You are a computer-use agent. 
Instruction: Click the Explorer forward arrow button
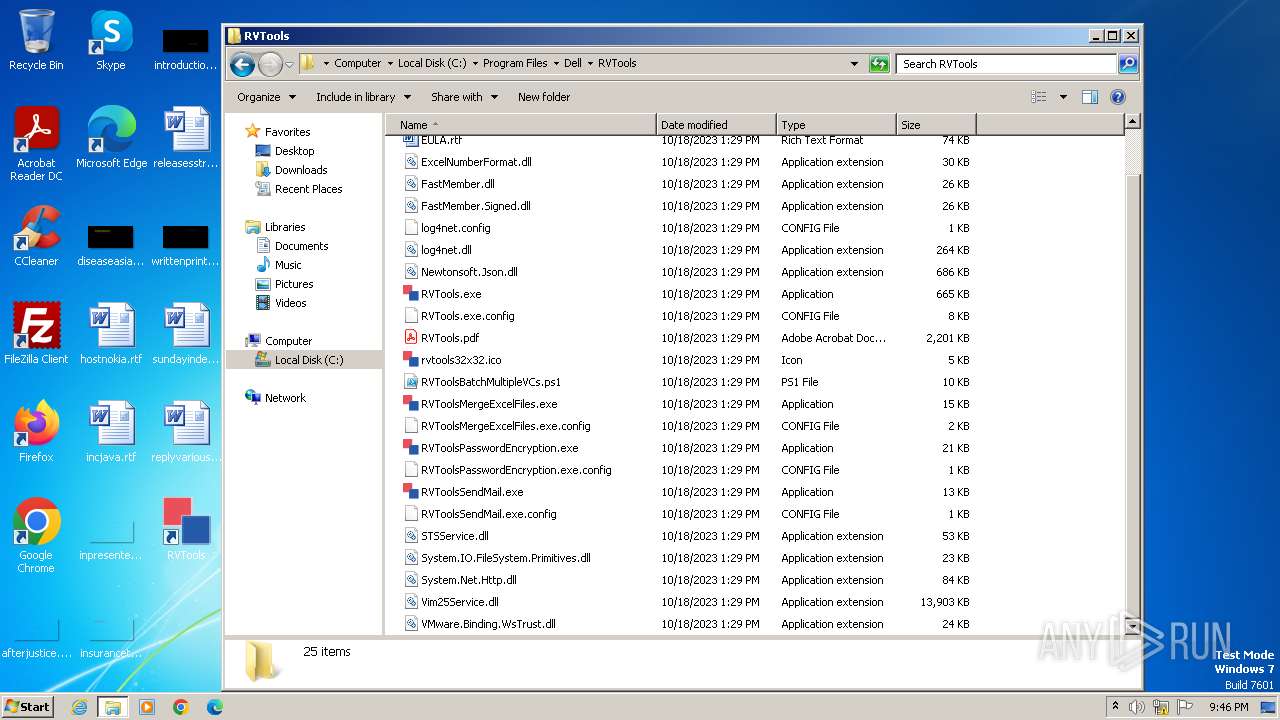270,65
